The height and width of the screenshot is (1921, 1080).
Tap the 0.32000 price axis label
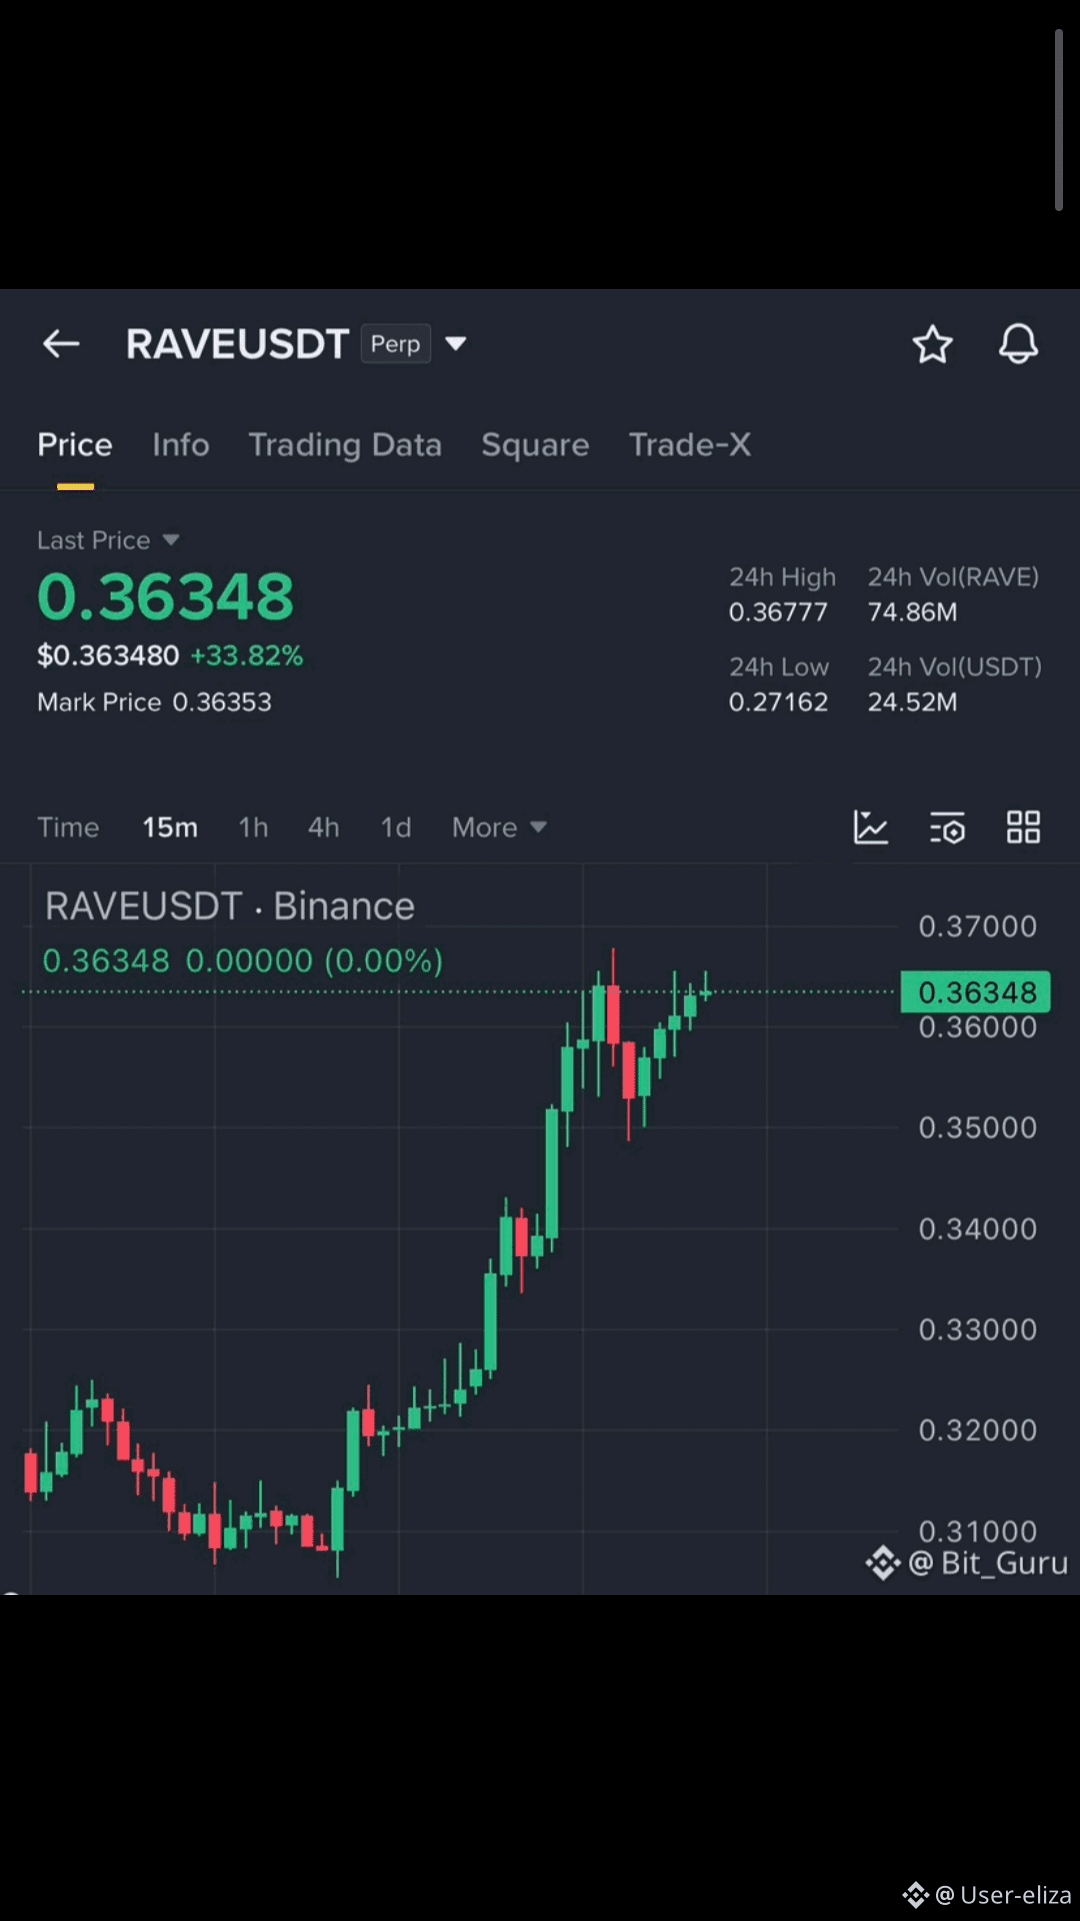978,1430
